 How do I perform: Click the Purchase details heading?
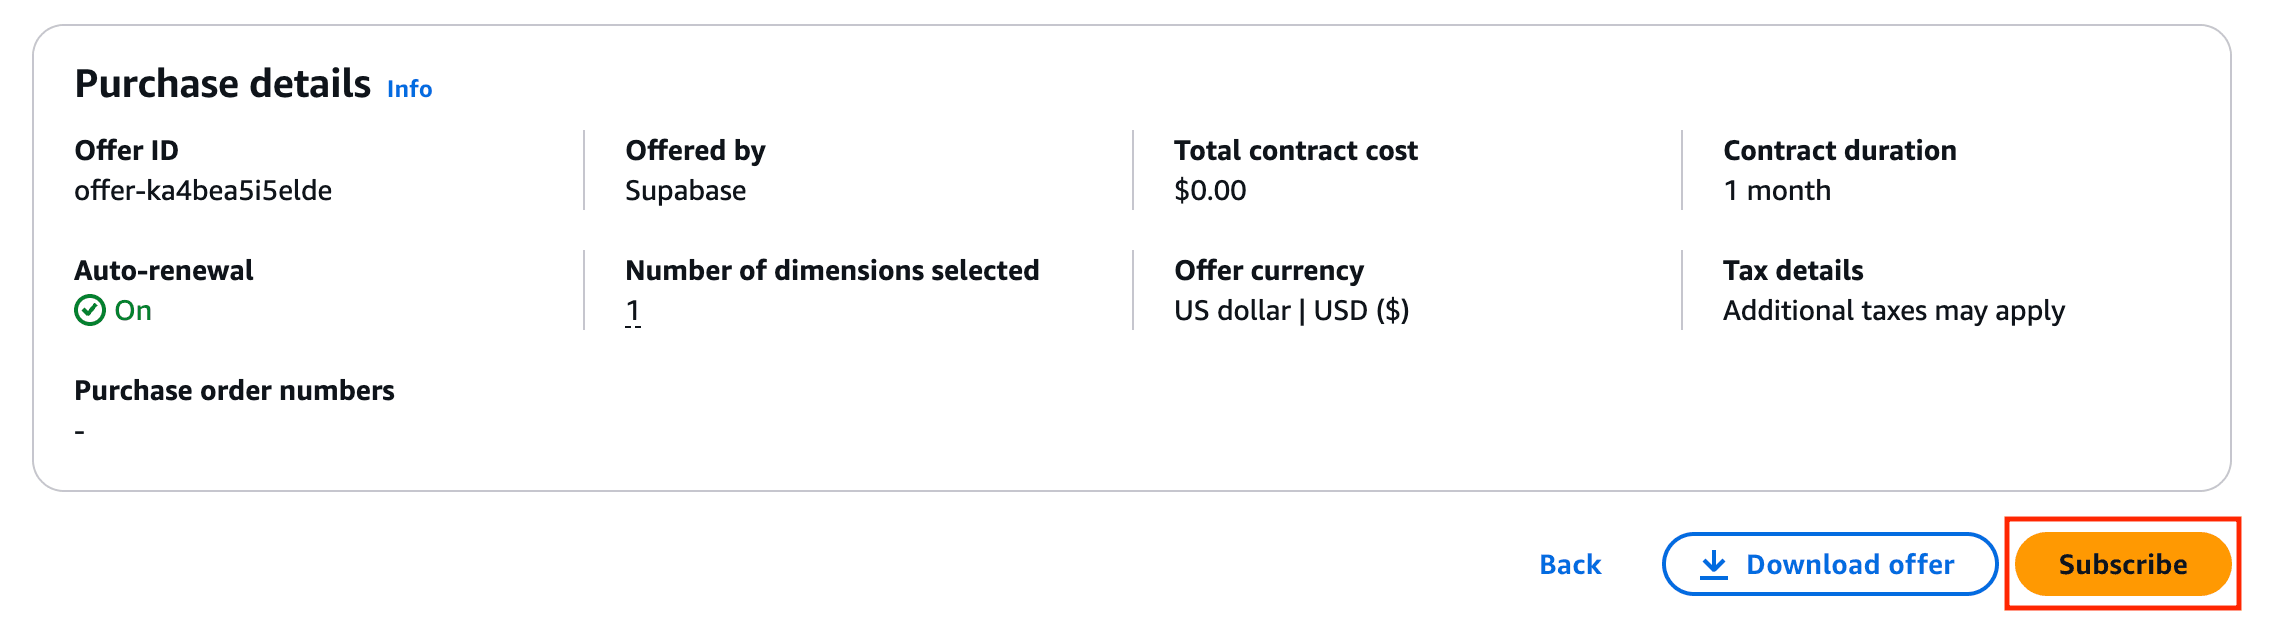click(222, 84)
